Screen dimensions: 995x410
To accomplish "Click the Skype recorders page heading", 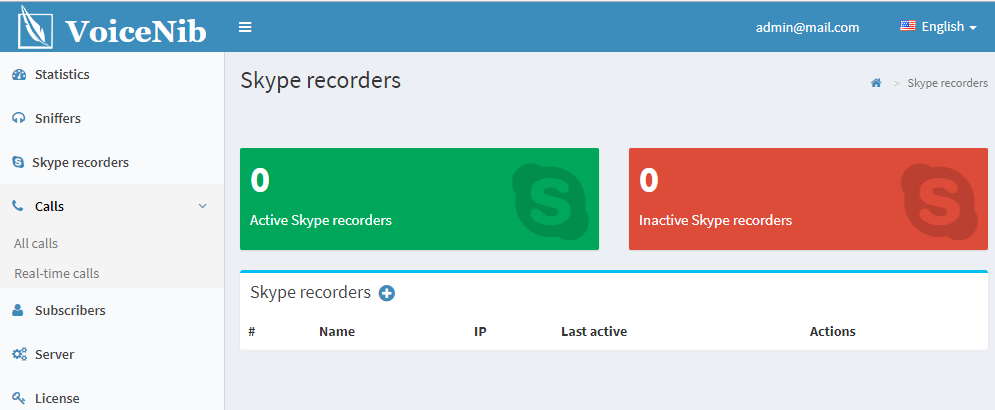I will click(320, 81).
